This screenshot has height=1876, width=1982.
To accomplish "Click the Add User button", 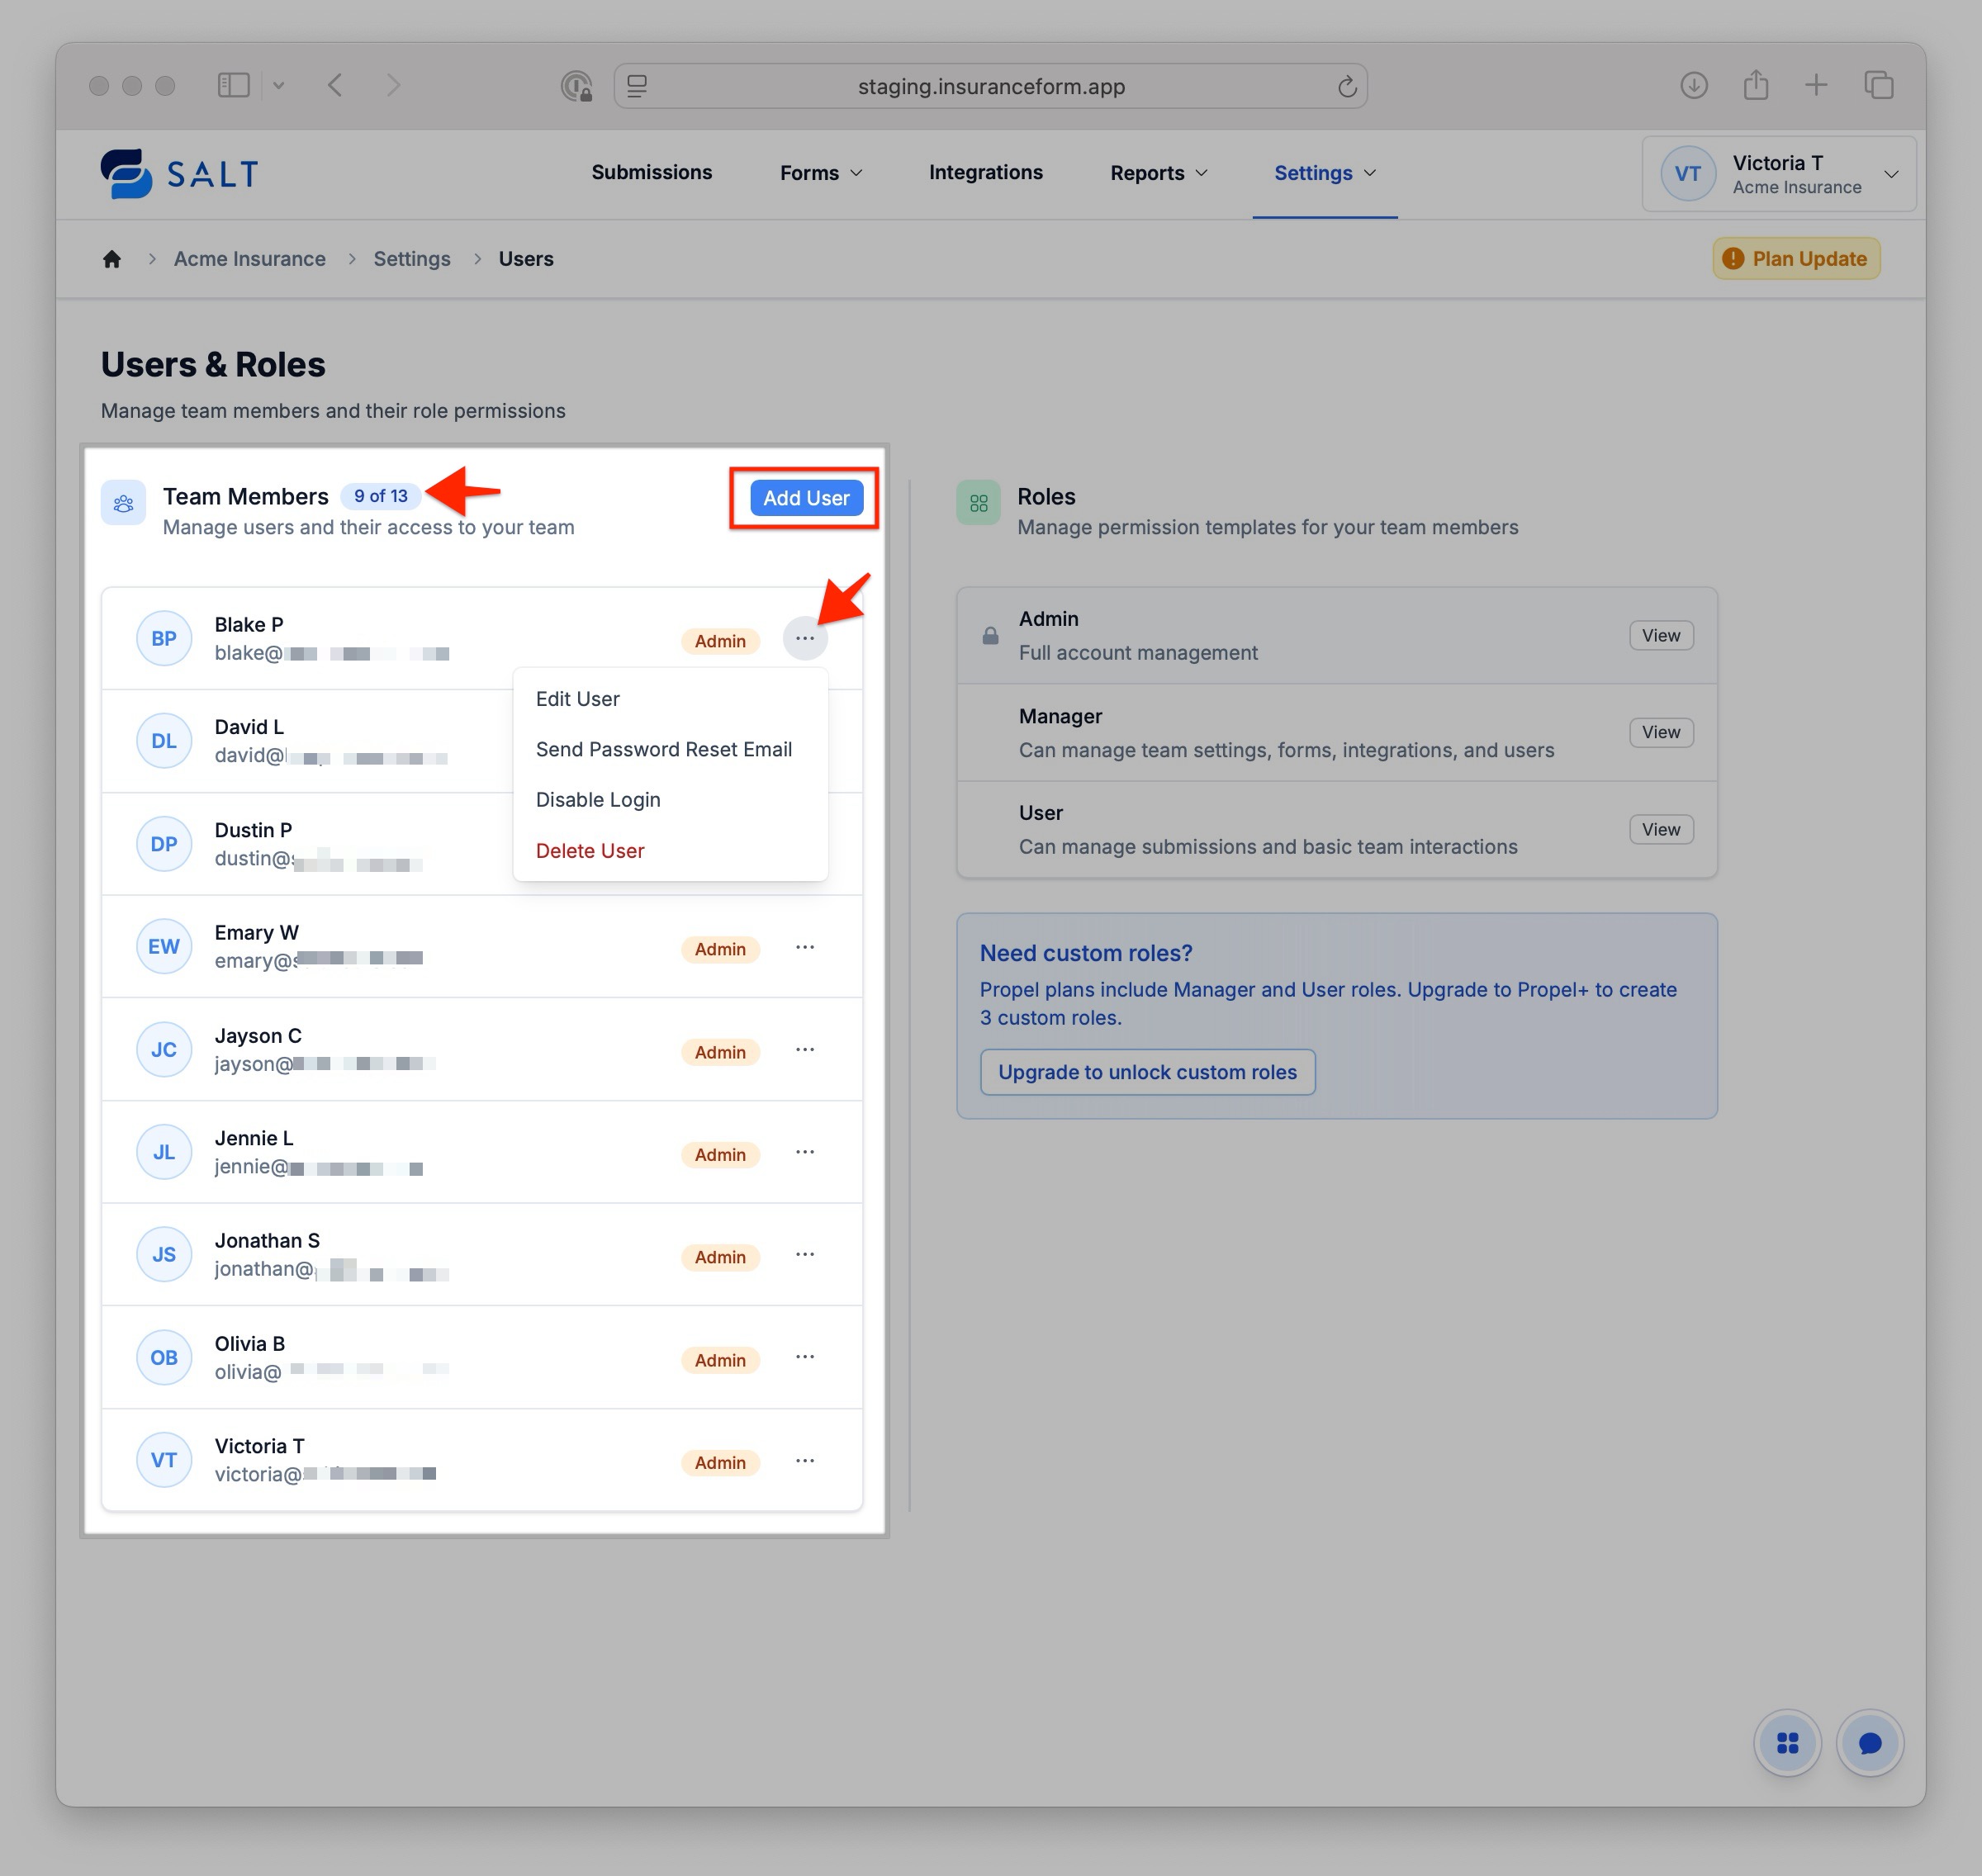I will click(805, 498).
